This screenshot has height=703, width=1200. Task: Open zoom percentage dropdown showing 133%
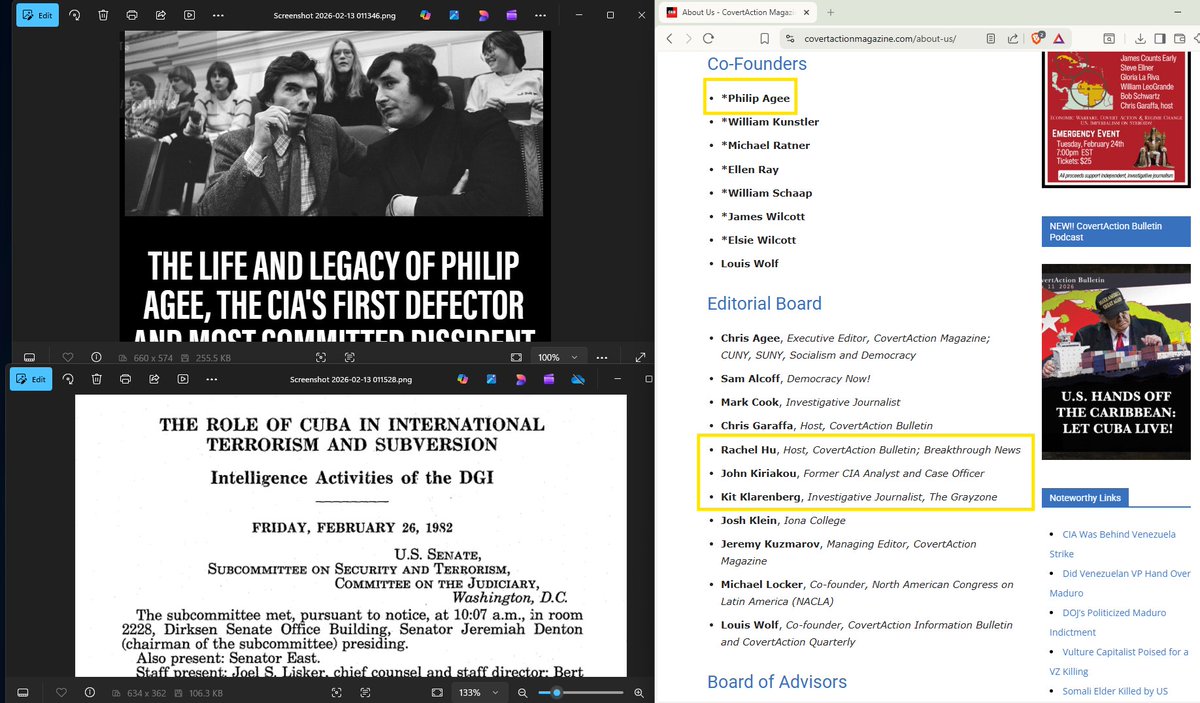[478, 692]
